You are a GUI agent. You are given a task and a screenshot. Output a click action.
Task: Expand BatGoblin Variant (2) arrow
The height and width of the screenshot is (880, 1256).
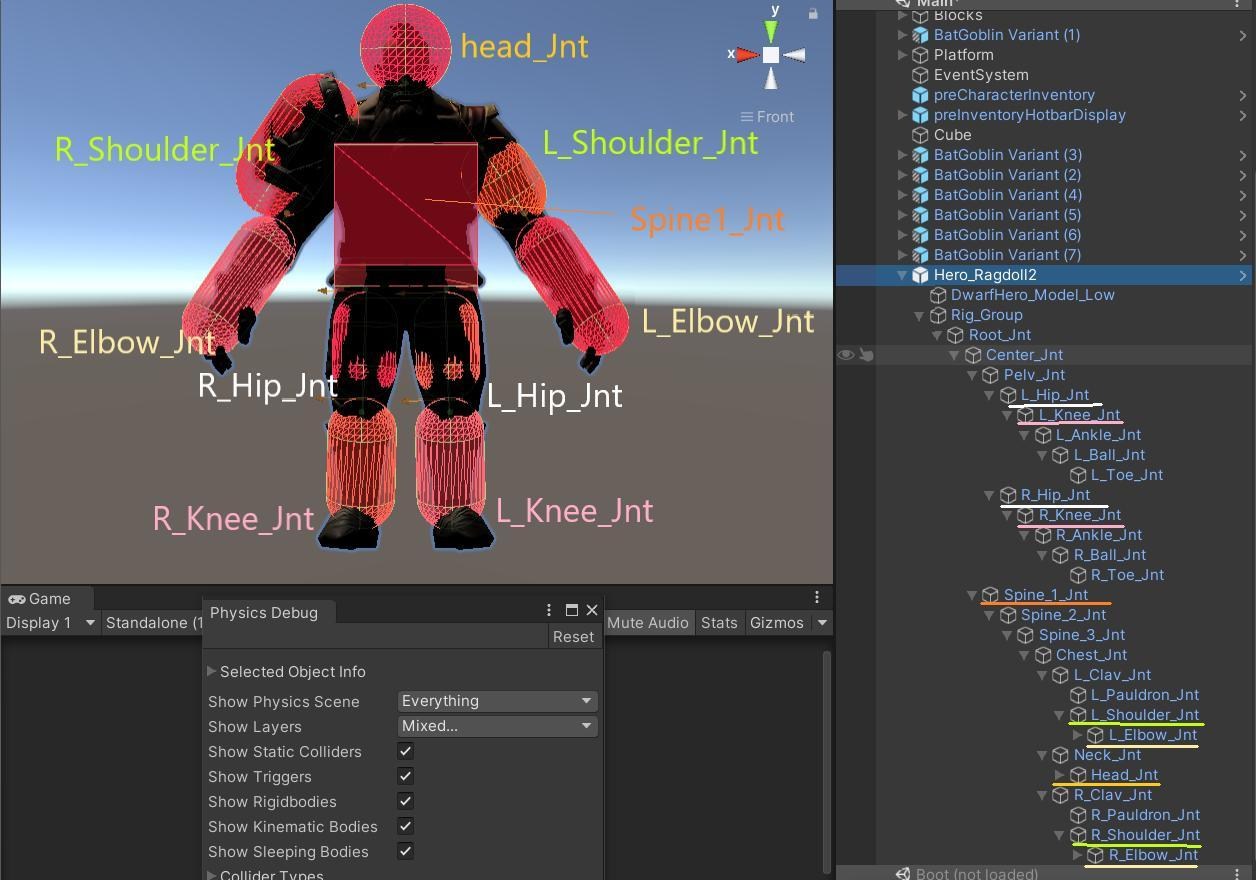902,175
